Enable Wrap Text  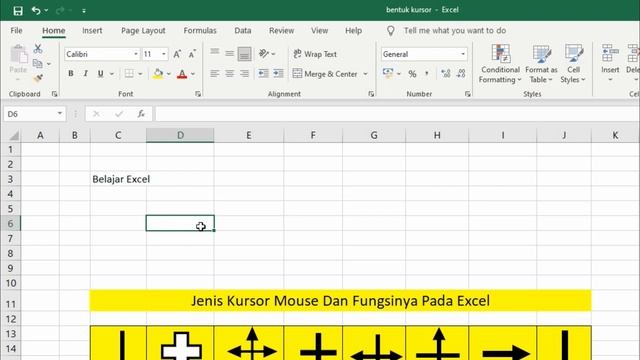[315, 54]
